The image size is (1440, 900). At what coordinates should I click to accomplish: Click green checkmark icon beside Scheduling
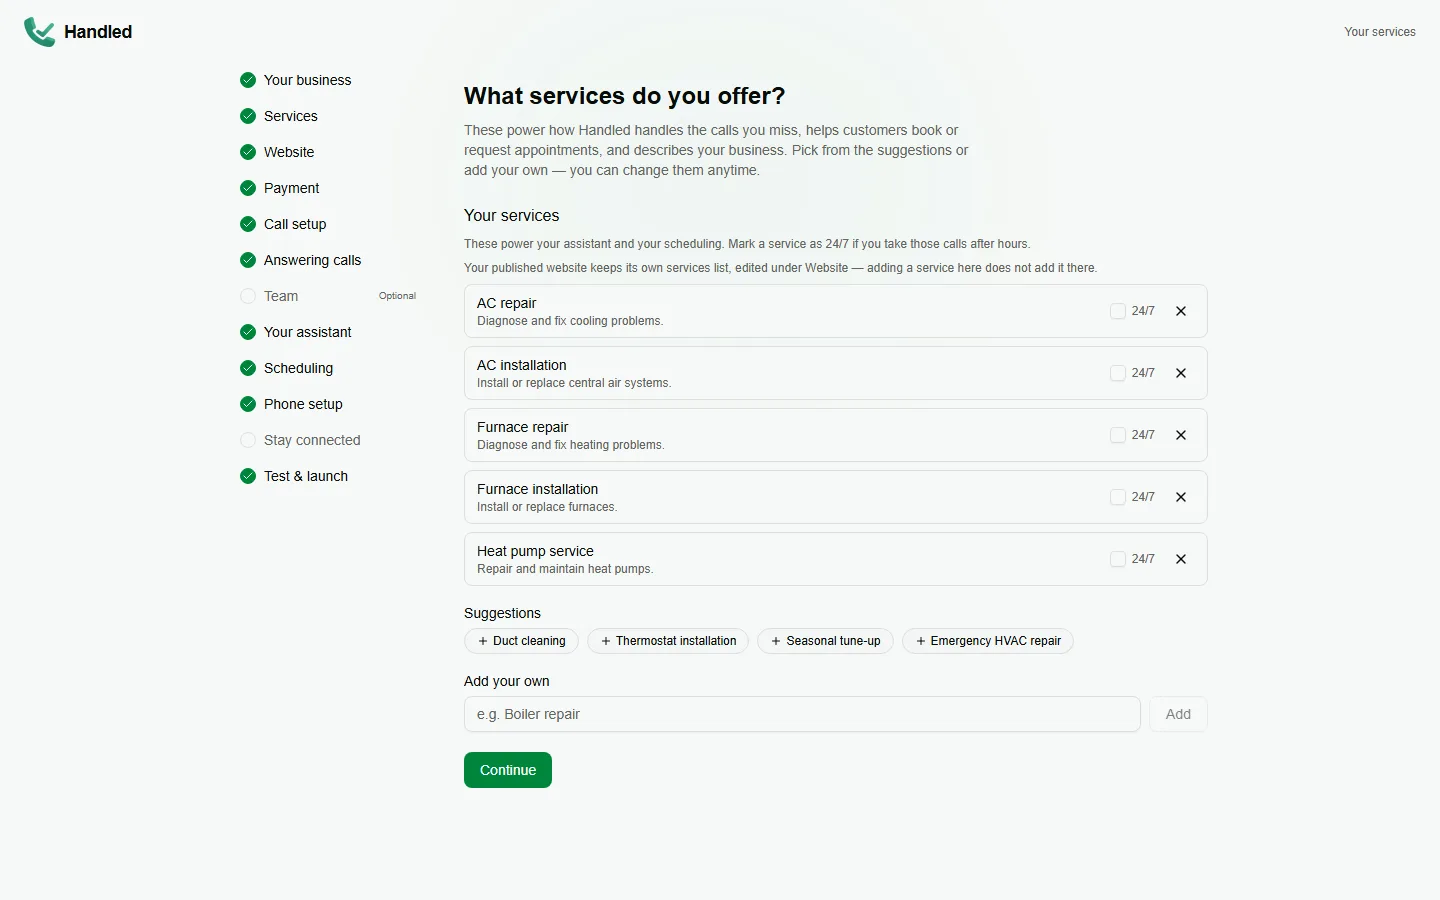click(248, 368)
